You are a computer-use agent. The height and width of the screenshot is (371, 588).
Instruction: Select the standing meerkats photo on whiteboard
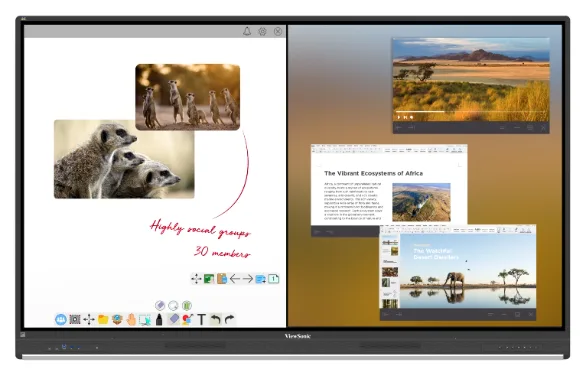click(188, 97)
